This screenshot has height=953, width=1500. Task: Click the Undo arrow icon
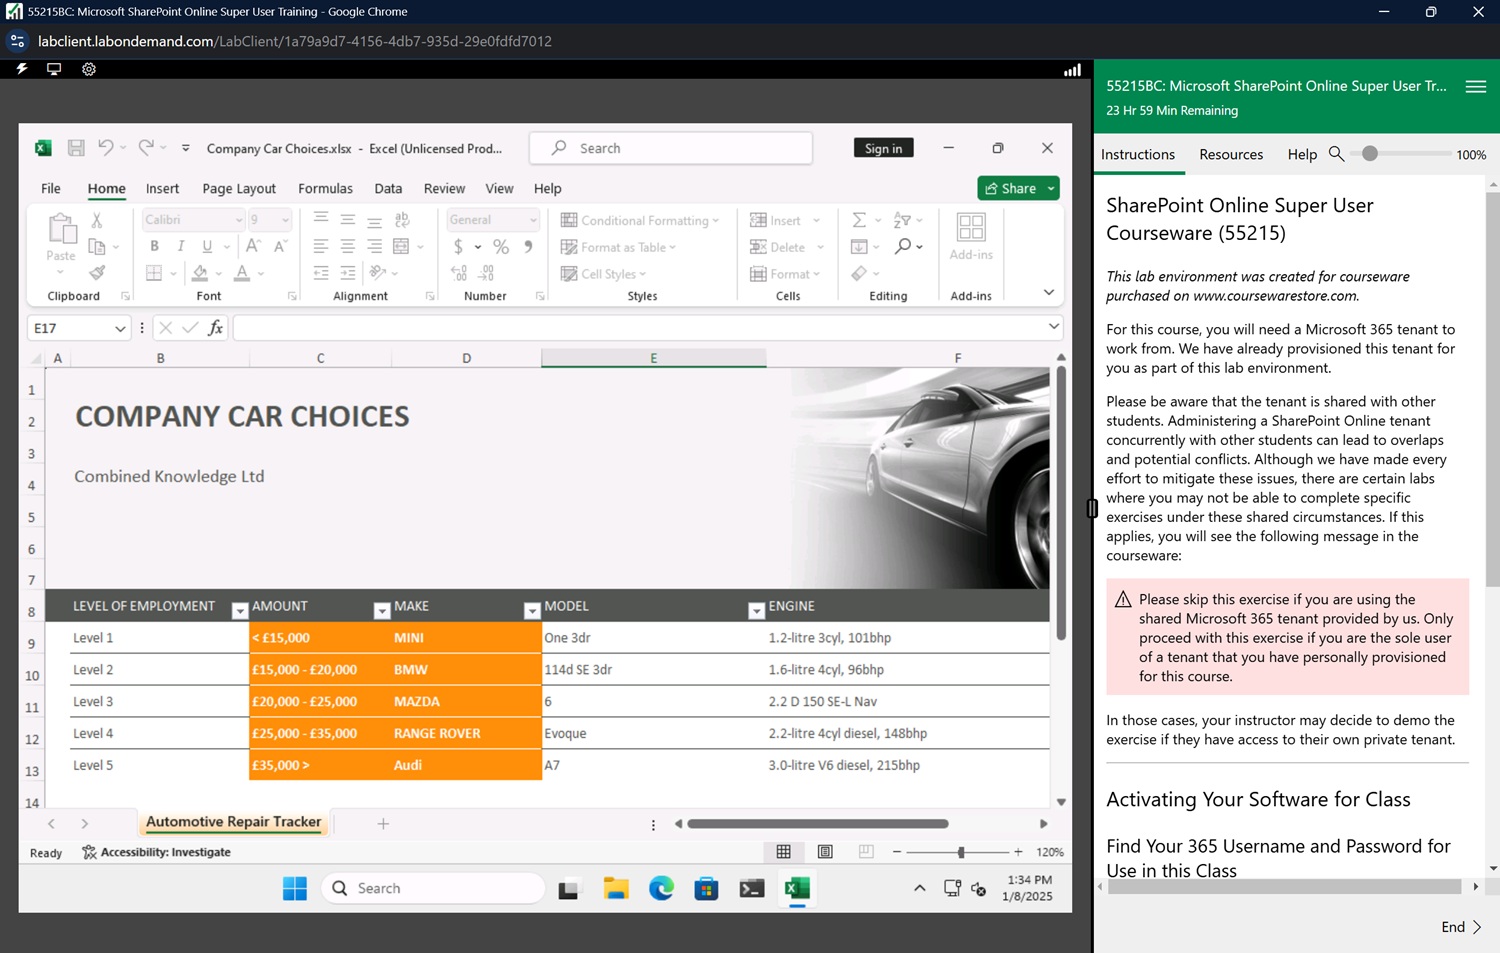tap(105, 148)
